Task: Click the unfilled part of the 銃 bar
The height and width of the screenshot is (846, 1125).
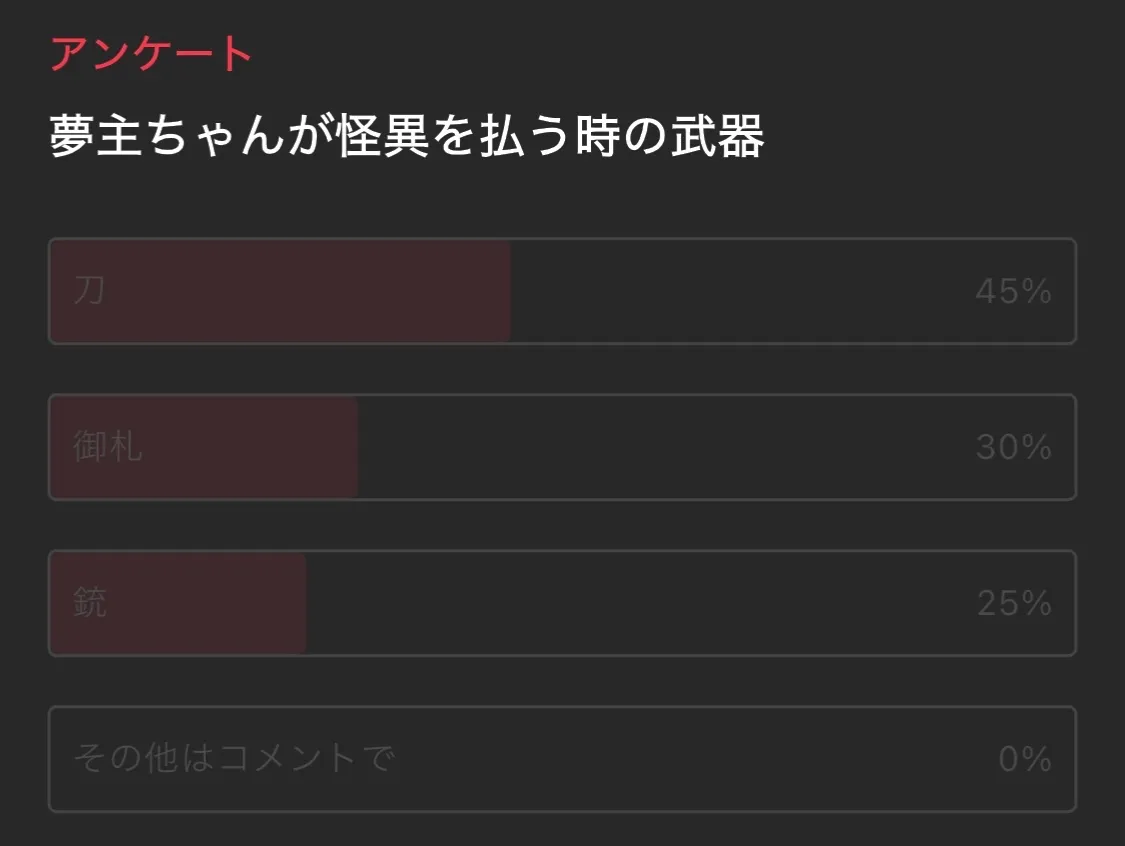Action: pyautogui.click(x=640, y=603)
